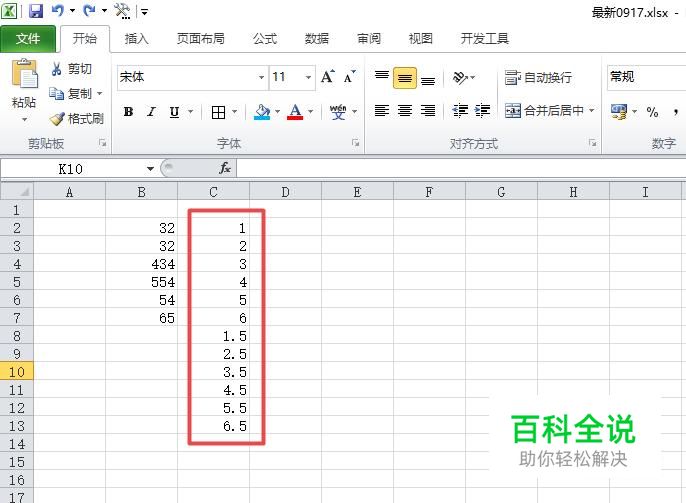This screenshot has width=686, height=503.
Task: Click the 复制 copy button
Action: pyautogui.click(x=70, y=94)
